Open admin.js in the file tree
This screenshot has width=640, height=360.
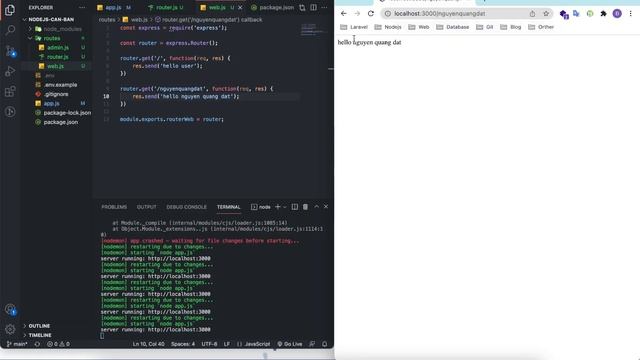coord(58,47)
